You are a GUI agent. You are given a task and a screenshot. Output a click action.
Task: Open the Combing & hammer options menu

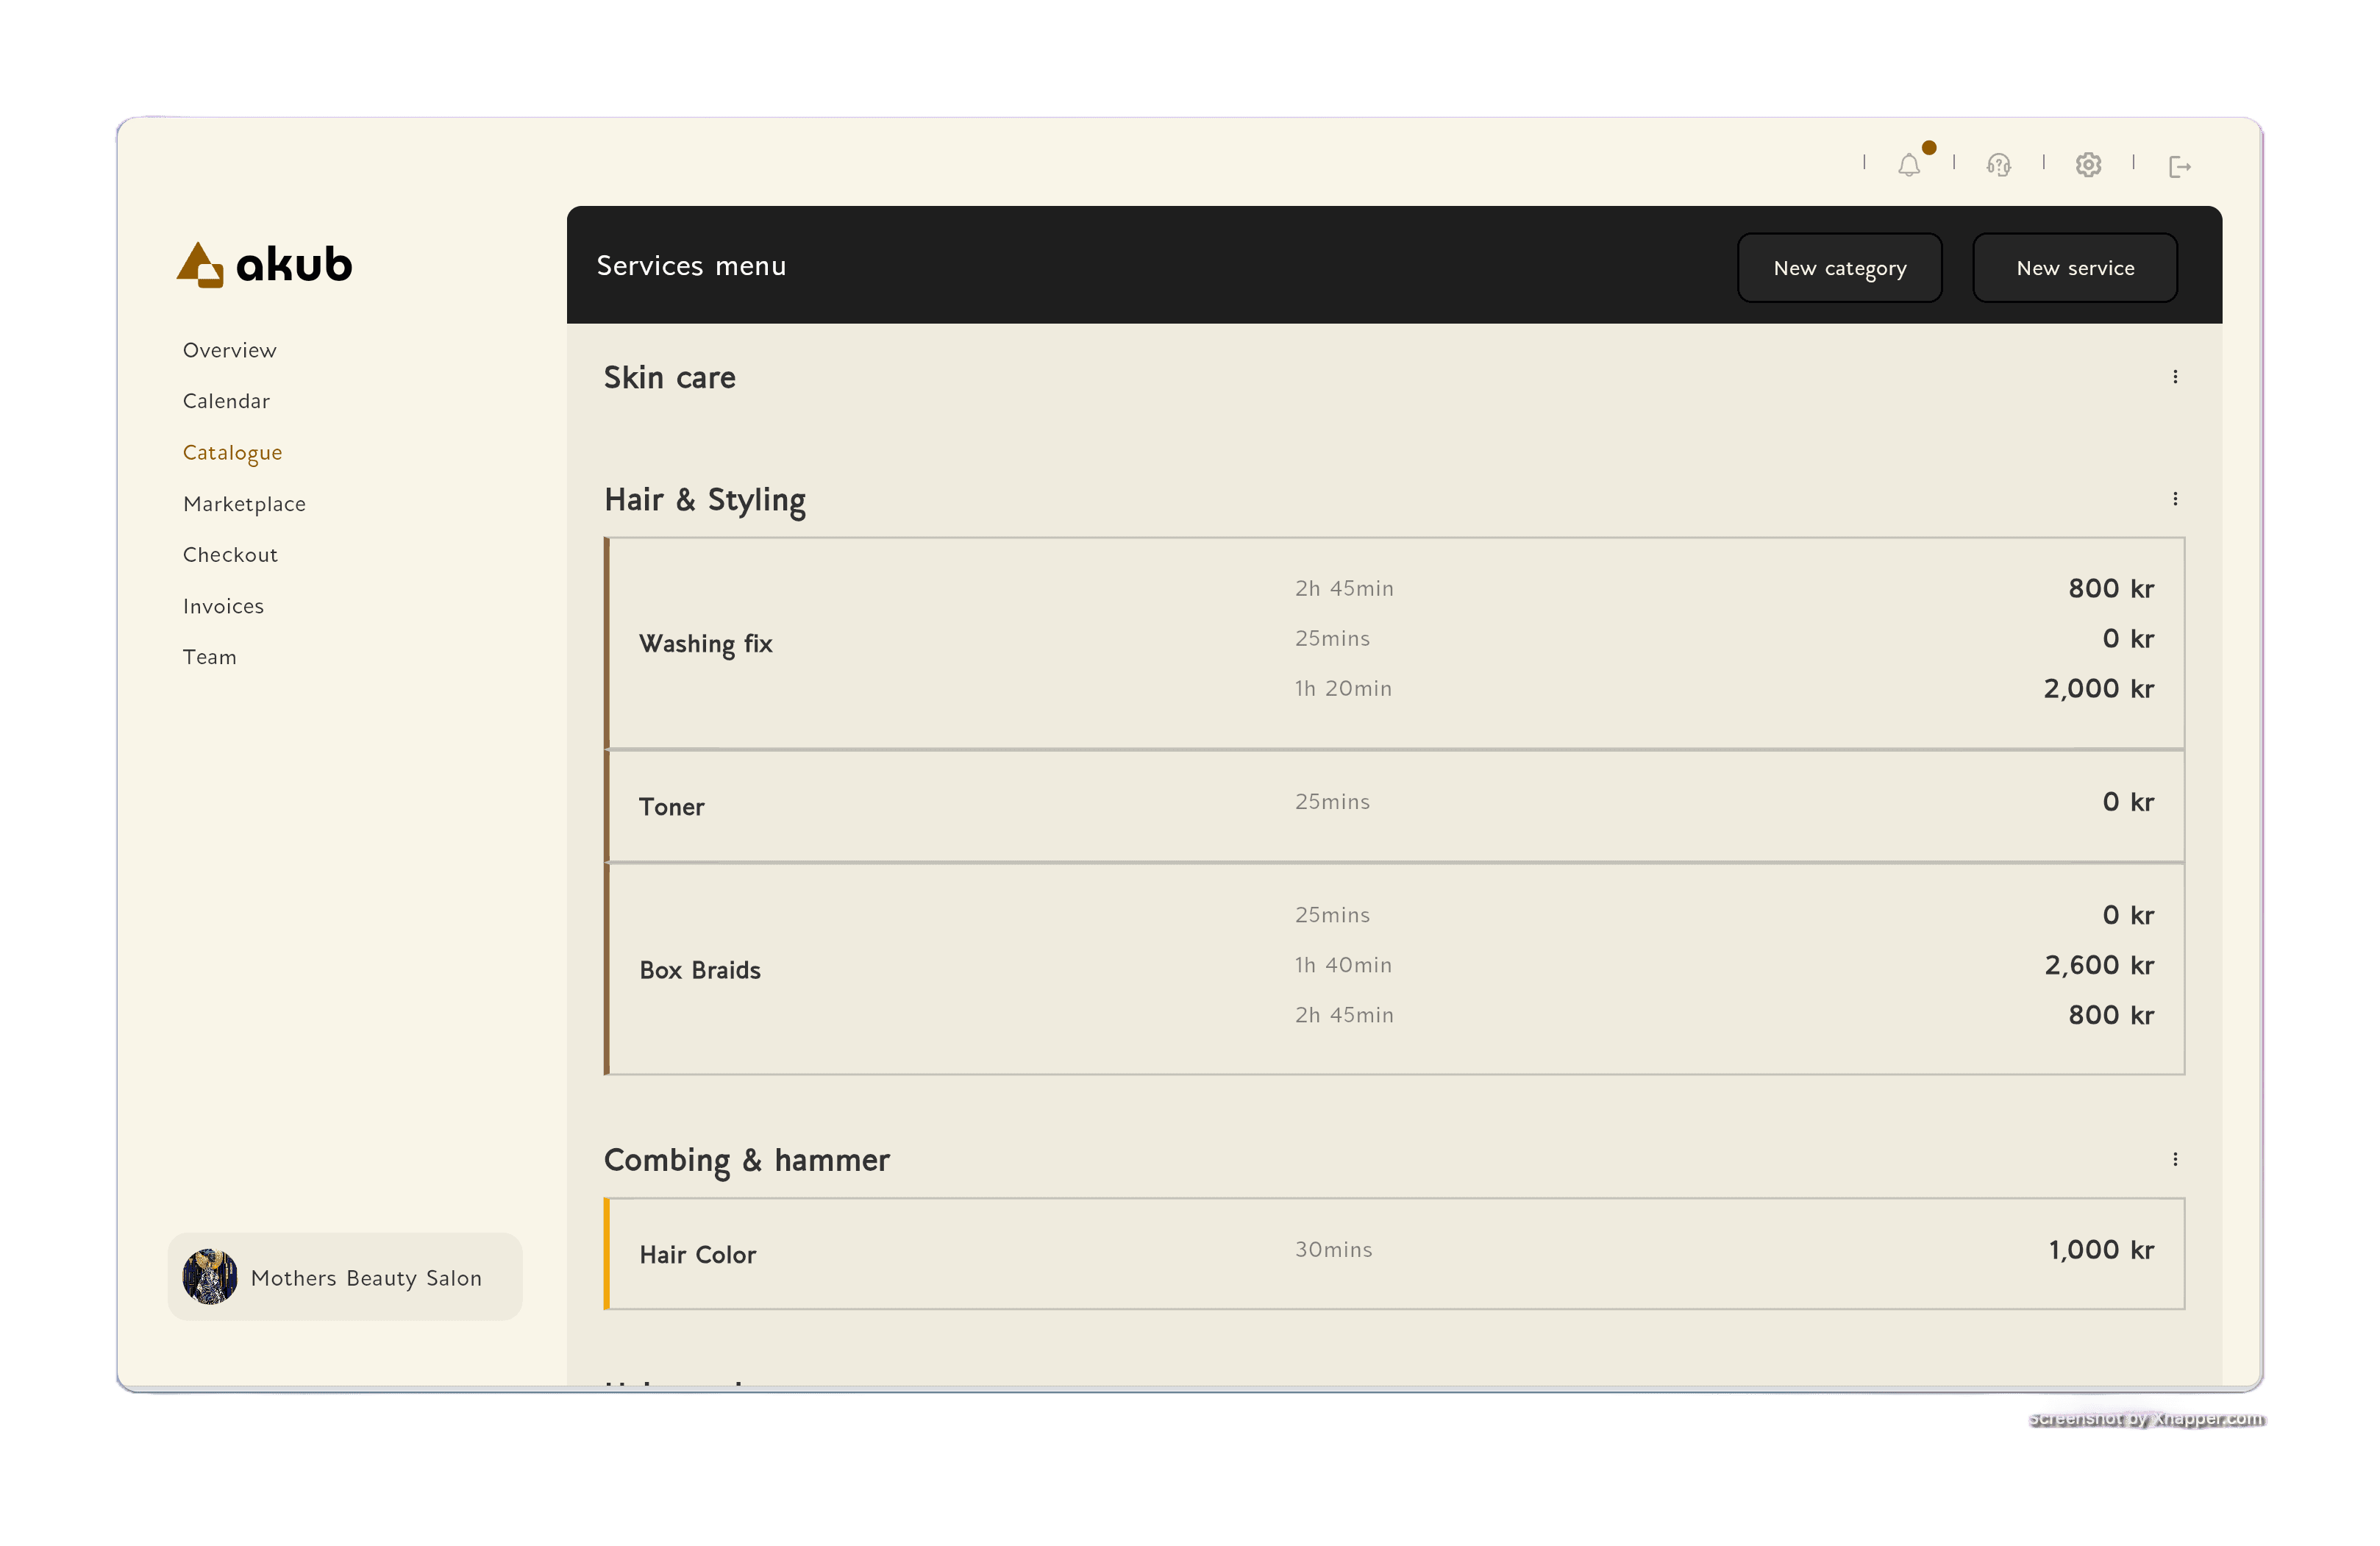(2175, 1159)
